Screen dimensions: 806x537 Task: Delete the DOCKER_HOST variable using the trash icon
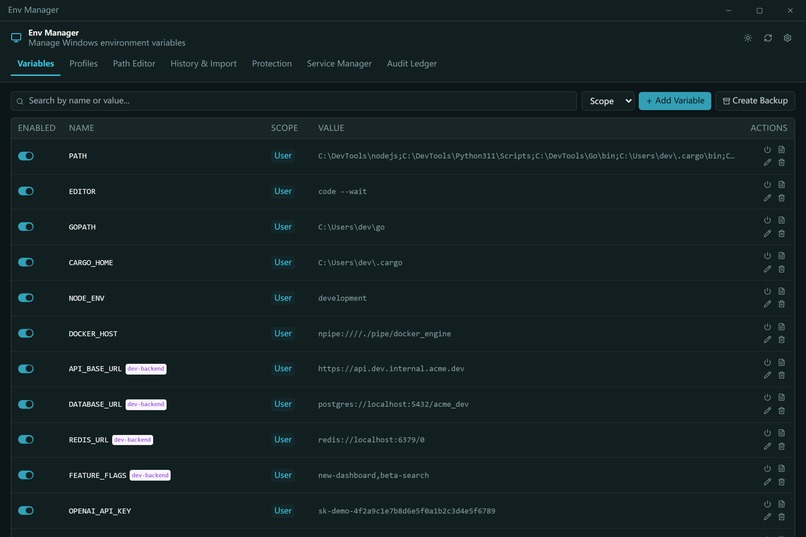(781, 340)
